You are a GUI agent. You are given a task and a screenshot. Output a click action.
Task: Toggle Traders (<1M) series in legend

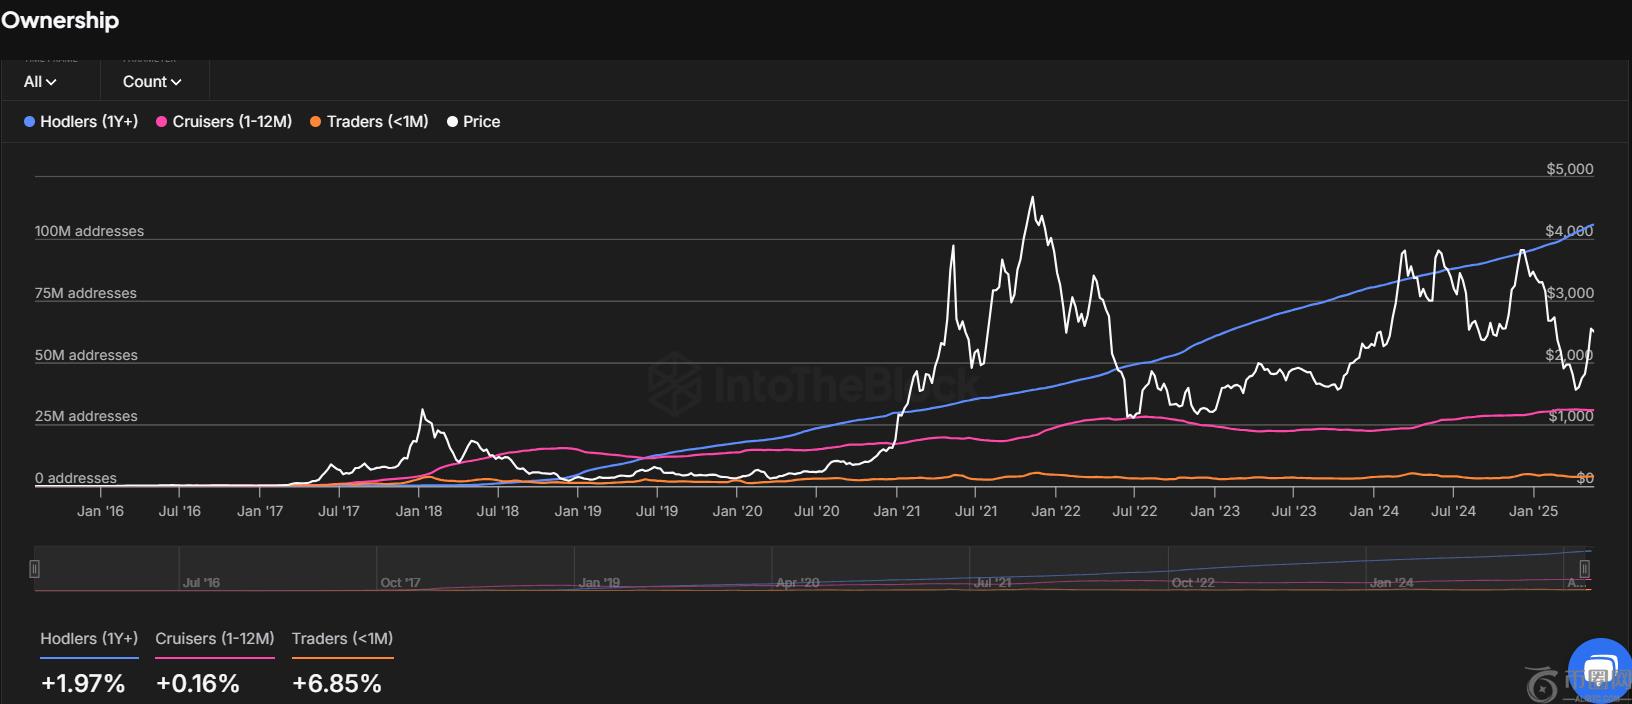377,122
